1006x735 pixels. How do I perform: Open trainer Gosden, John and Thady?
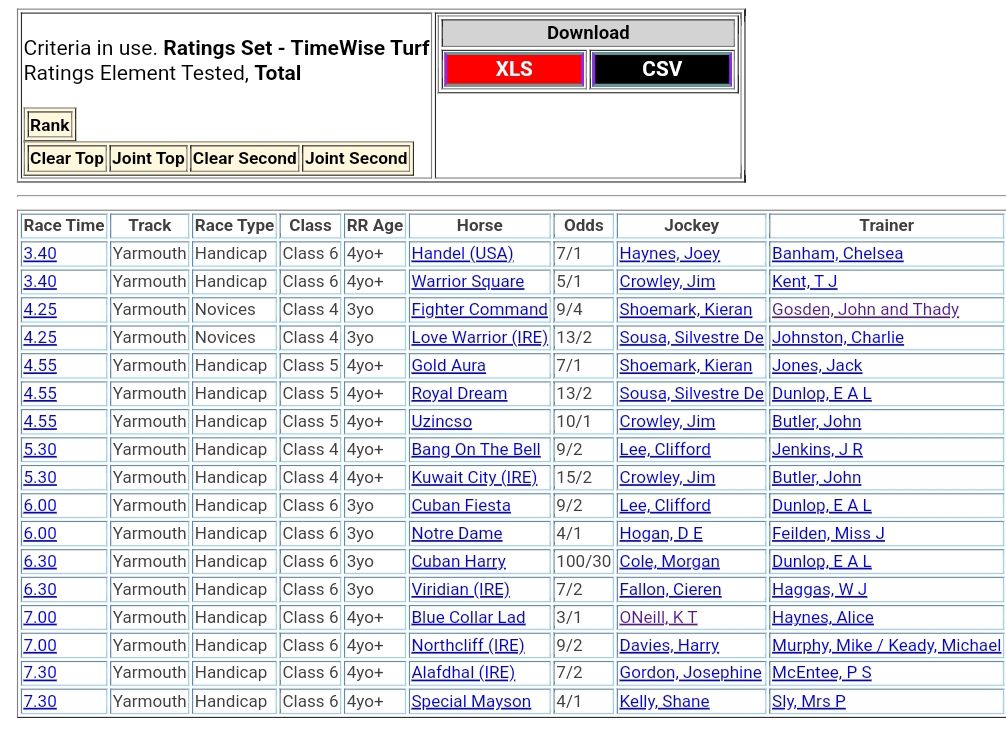865,310
